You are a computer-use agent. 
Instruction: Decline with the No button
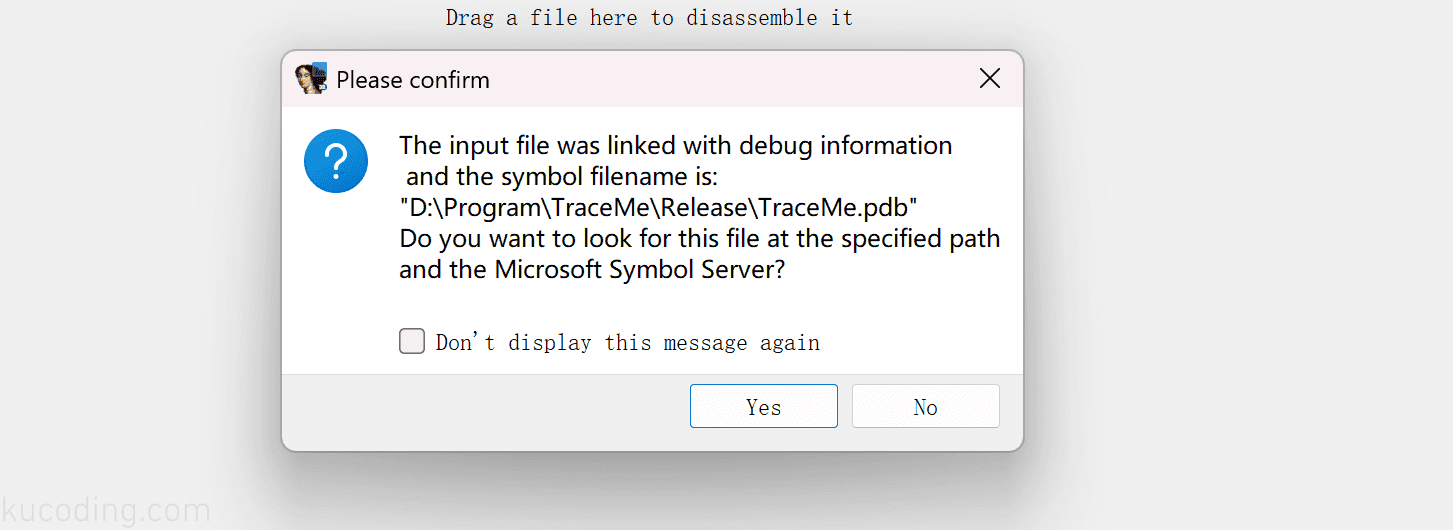point(926,406)
